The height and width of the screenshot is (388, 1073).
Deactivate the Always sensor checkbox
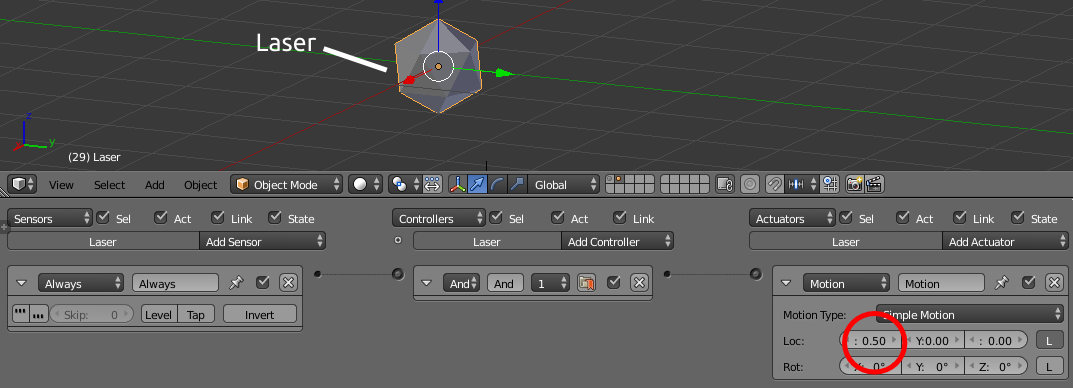point(262,283)
